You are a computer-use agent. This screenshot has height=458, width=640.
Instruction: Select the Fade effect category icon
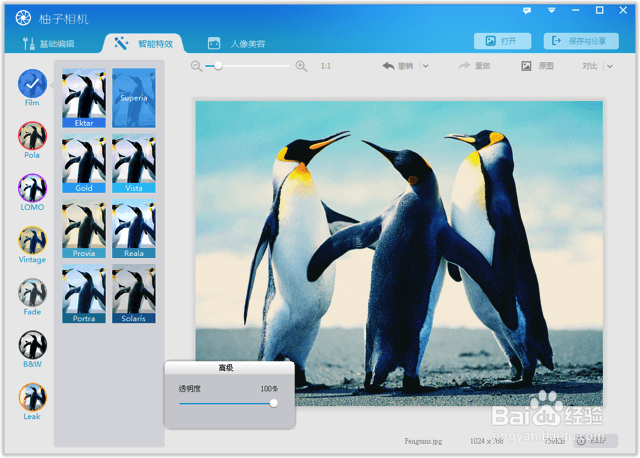32,292
